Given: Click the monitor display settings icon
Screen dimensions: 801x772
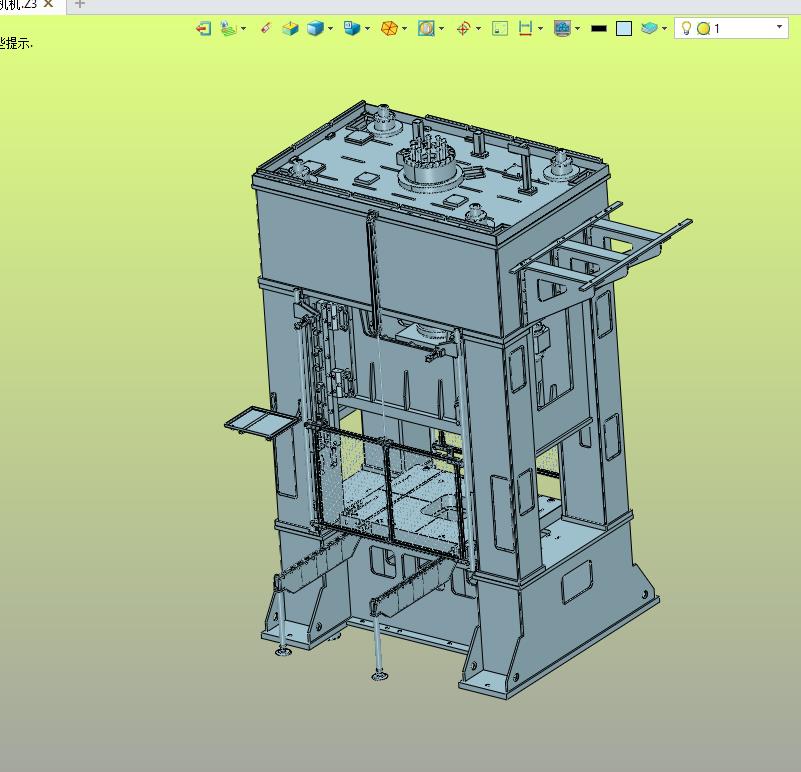Looking at the screenshot, I should point(562,28).
